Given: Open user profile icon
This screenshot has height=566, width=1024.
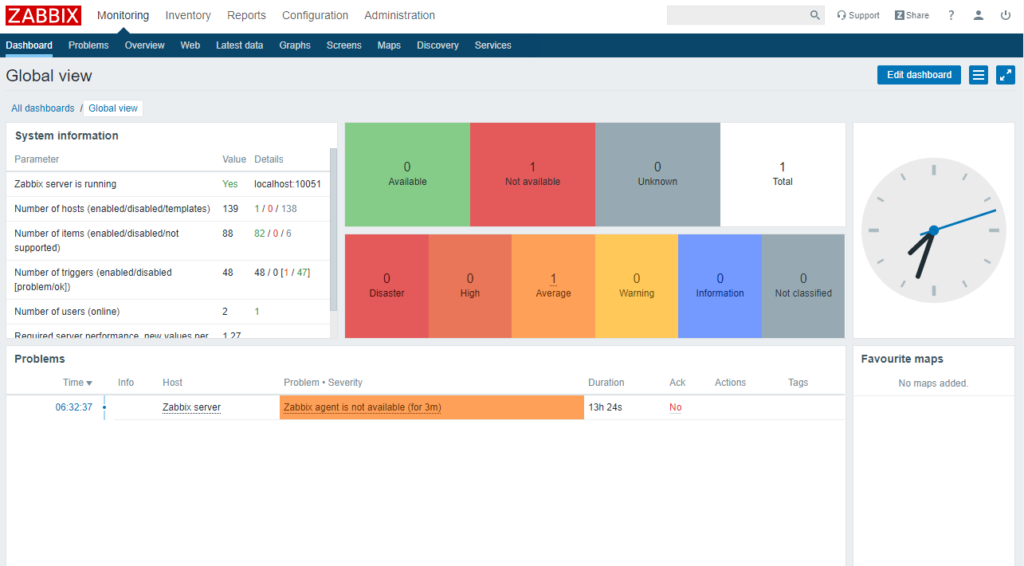Looking at the screenshot, I should 978,15.
